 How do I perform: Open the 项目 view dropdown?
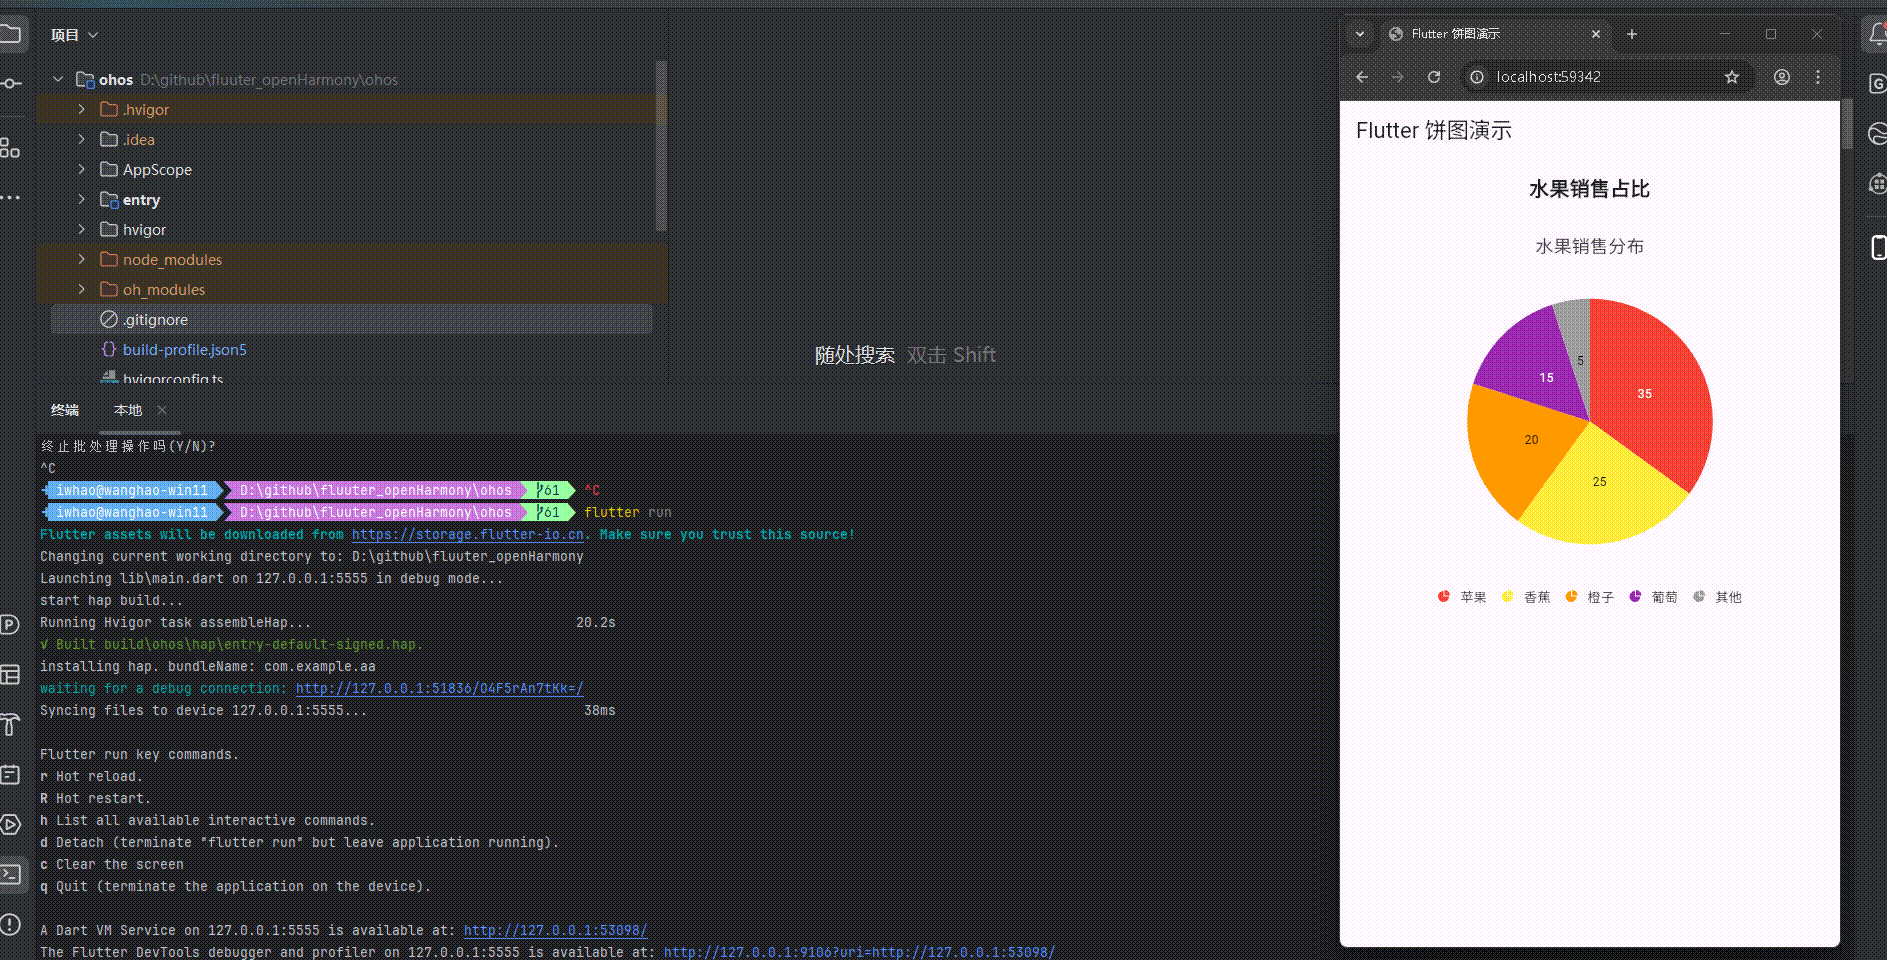tap(75, 35)
